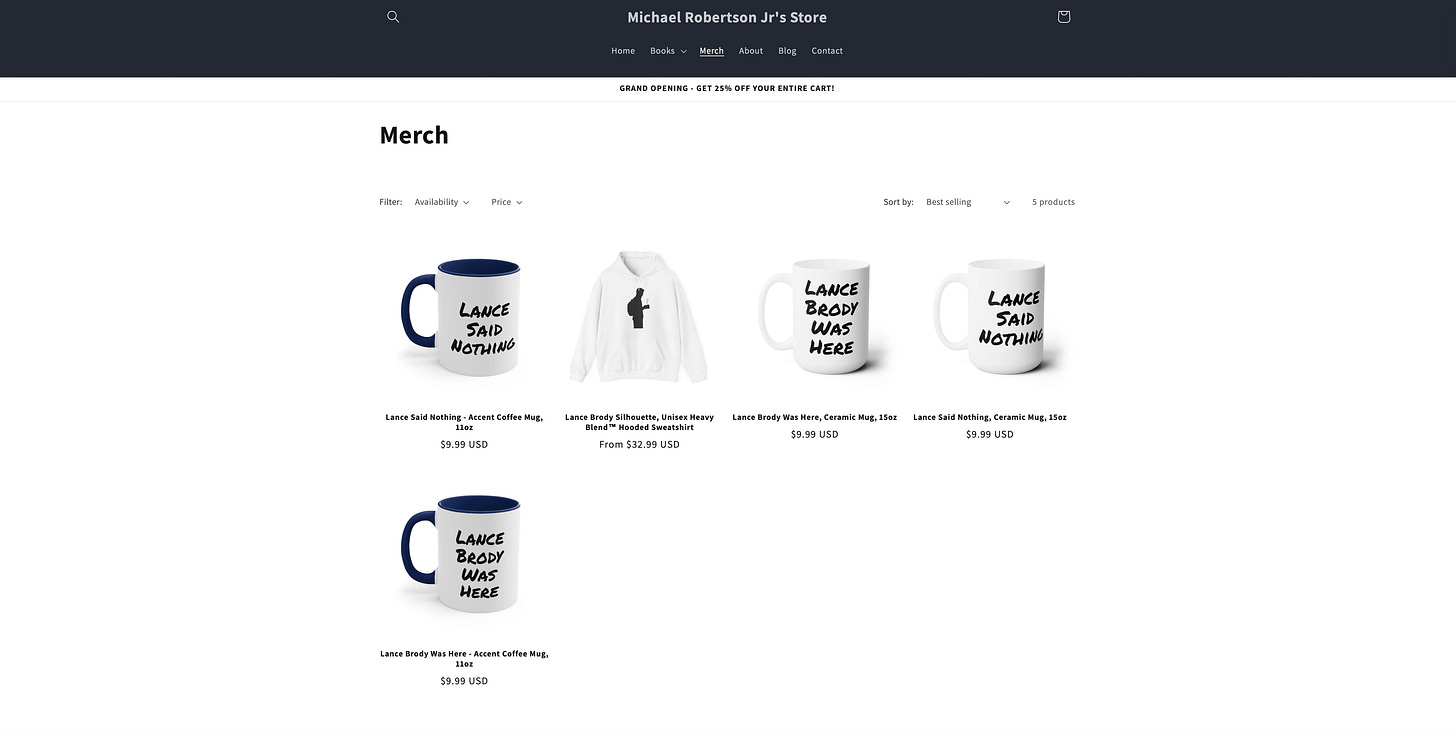View the navy accent Lance Brody Was Here mug image
The width and height of the screenshot is (1456, 731).
click(464, 555)
